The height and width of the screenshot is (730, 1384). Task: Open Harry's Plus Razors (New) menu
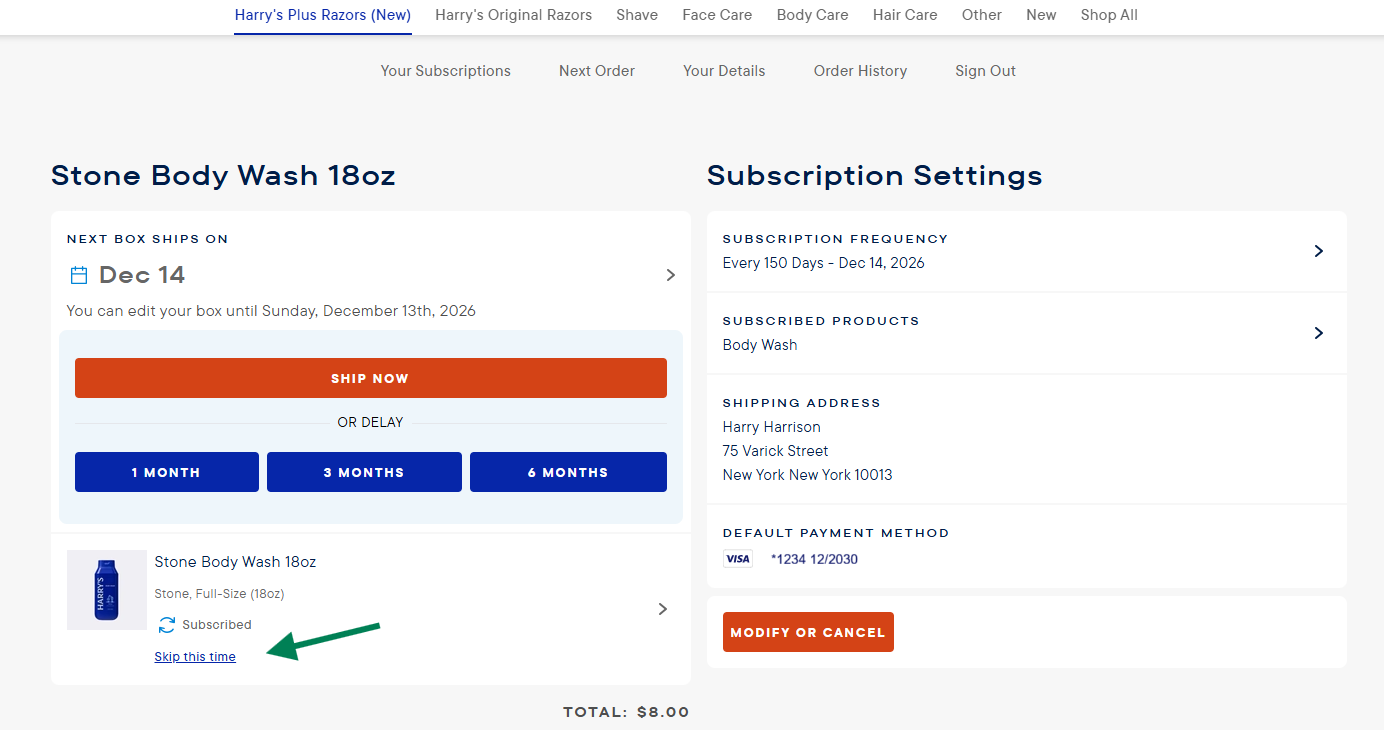click(x=323, y=15)
